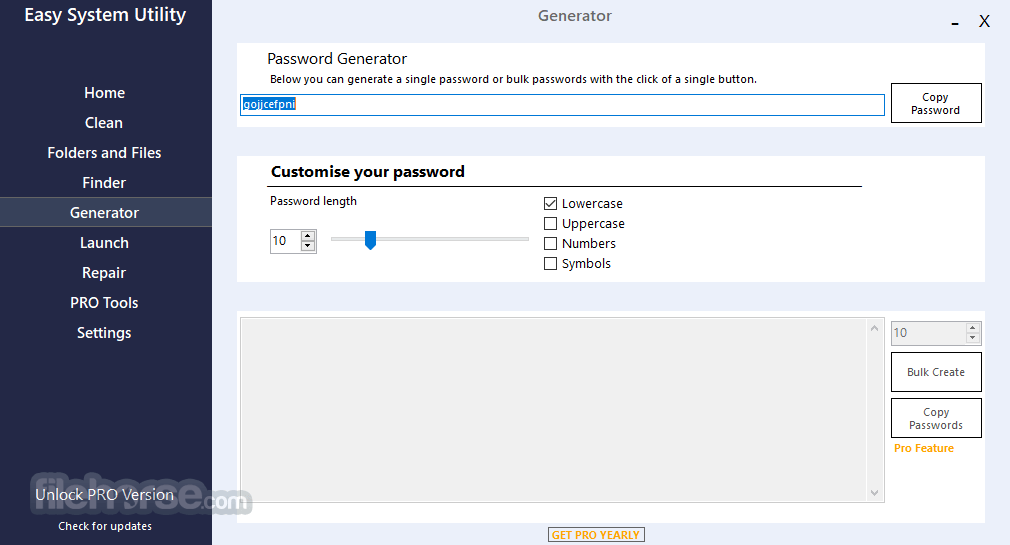Decrease password length with down arrow
The height and width of the screenshot is (545, 1010).
[308, 246]
